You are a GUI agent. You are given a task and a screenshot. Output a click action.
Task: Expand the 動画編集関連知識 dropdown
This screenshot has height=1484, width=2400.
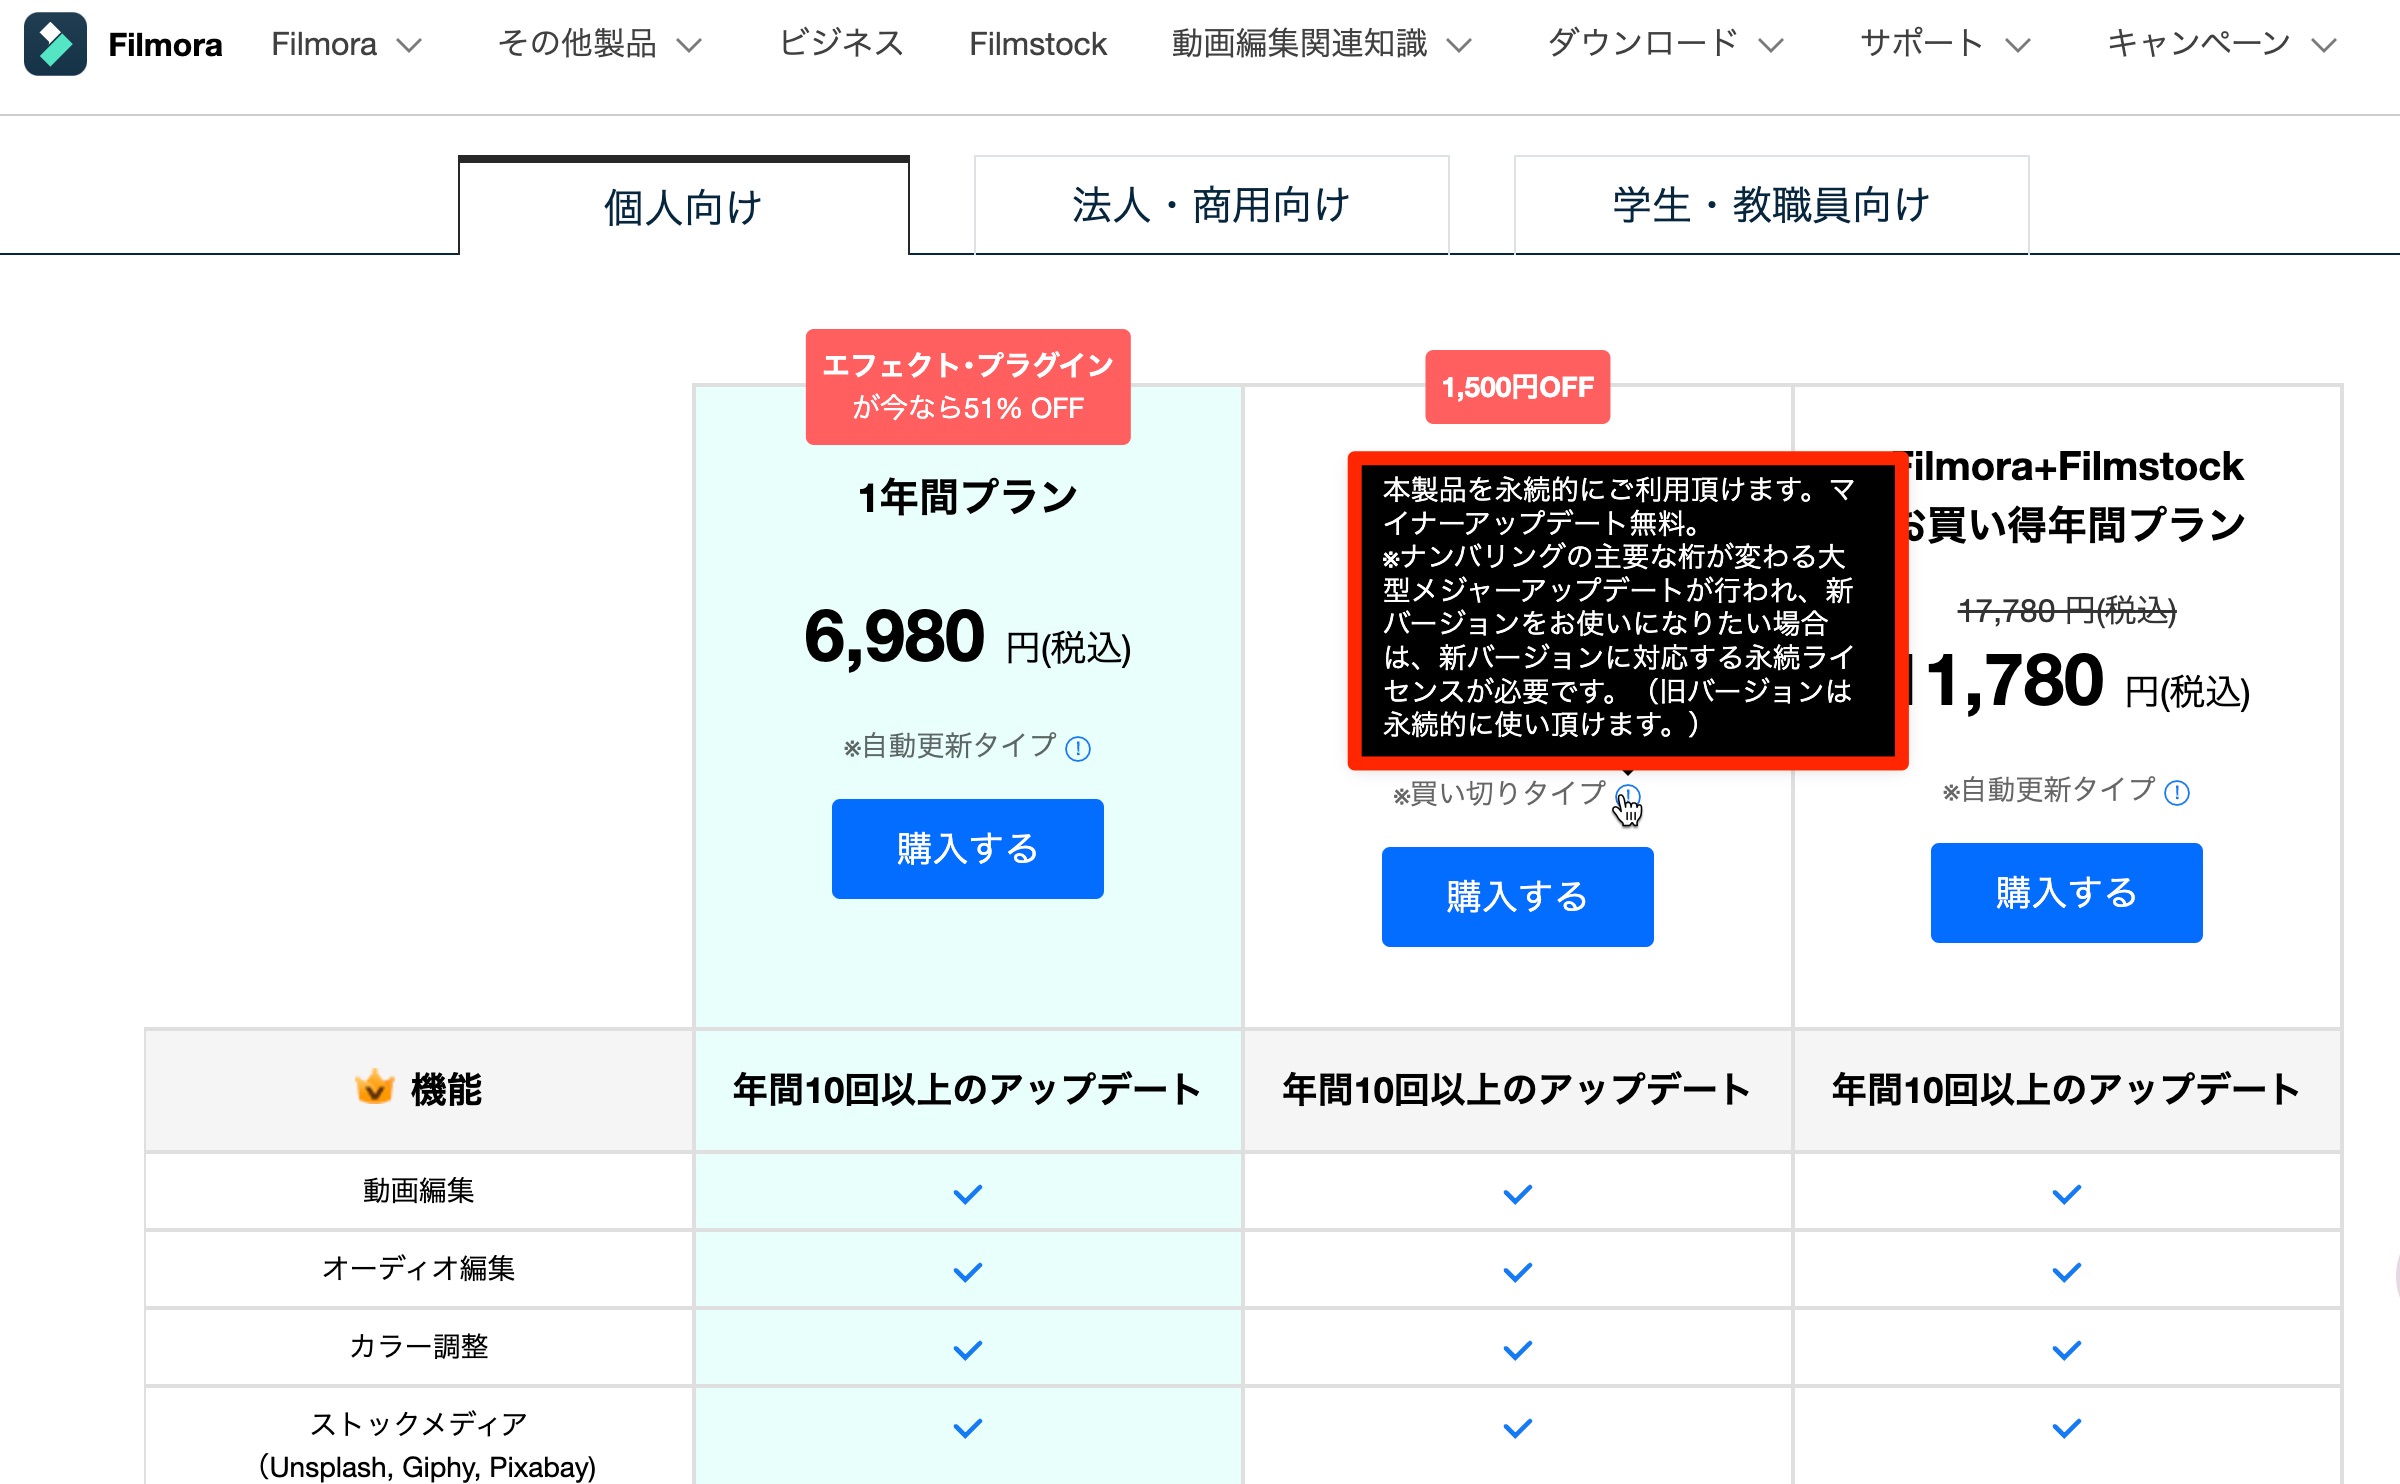point(1322,44)
